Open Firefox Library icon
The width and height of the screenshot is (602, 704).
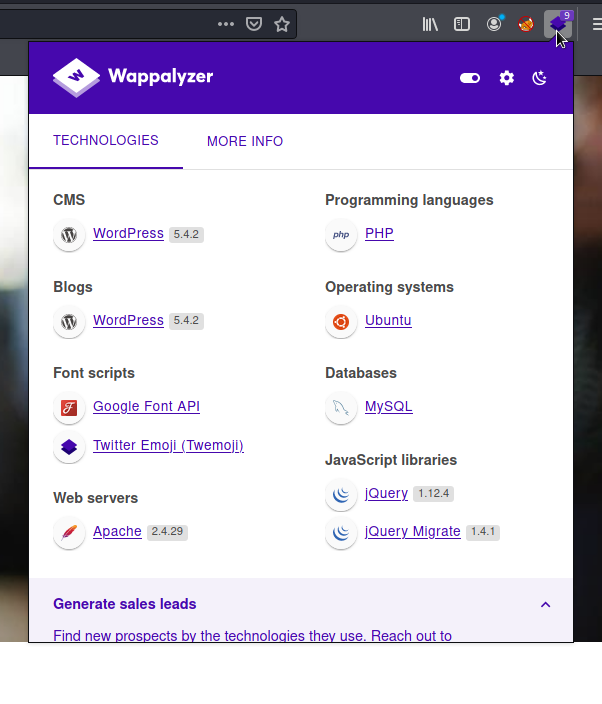[430, 24]
